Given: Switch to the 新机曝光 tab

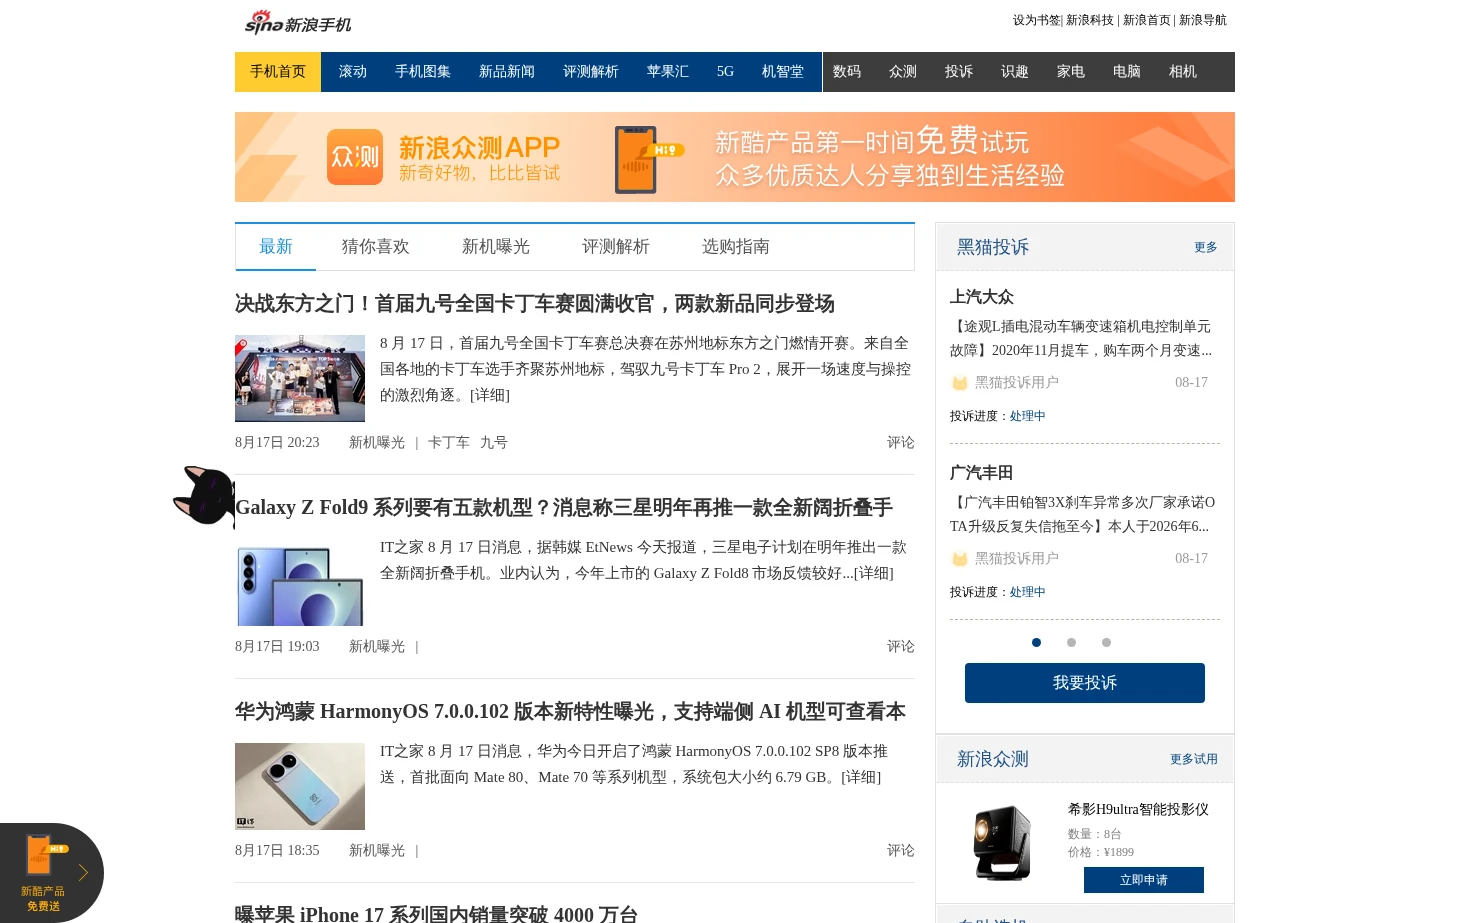Looking at the screenshot, I should click(496, 247).
